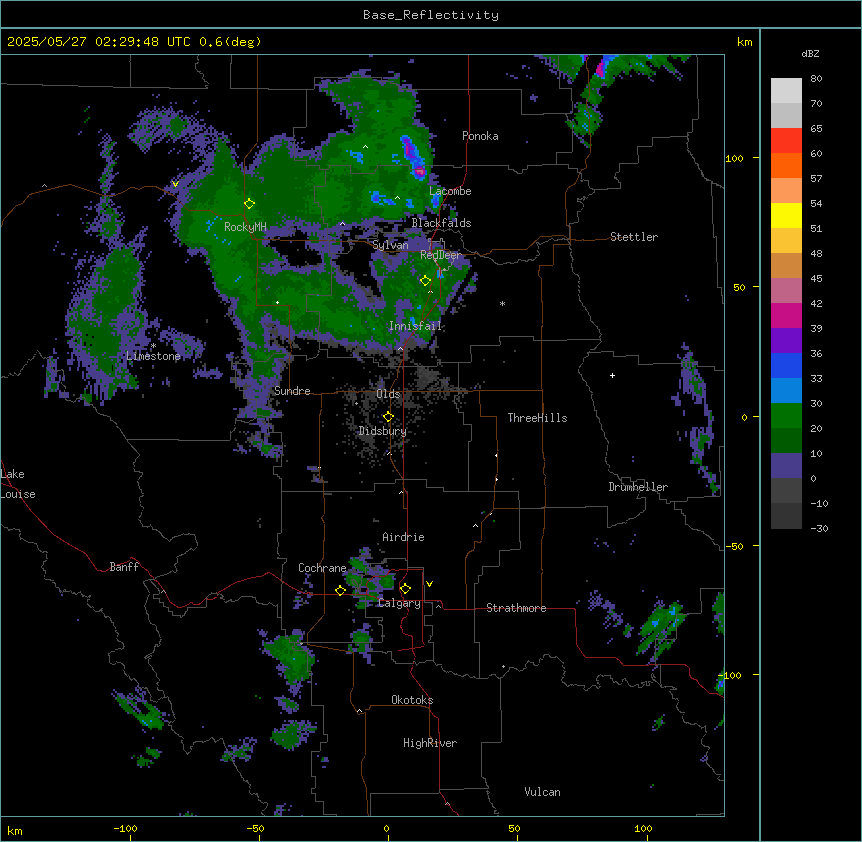862x842 pixels.
Task: Click the 65 value in the legend
Action: pos(816,128)
